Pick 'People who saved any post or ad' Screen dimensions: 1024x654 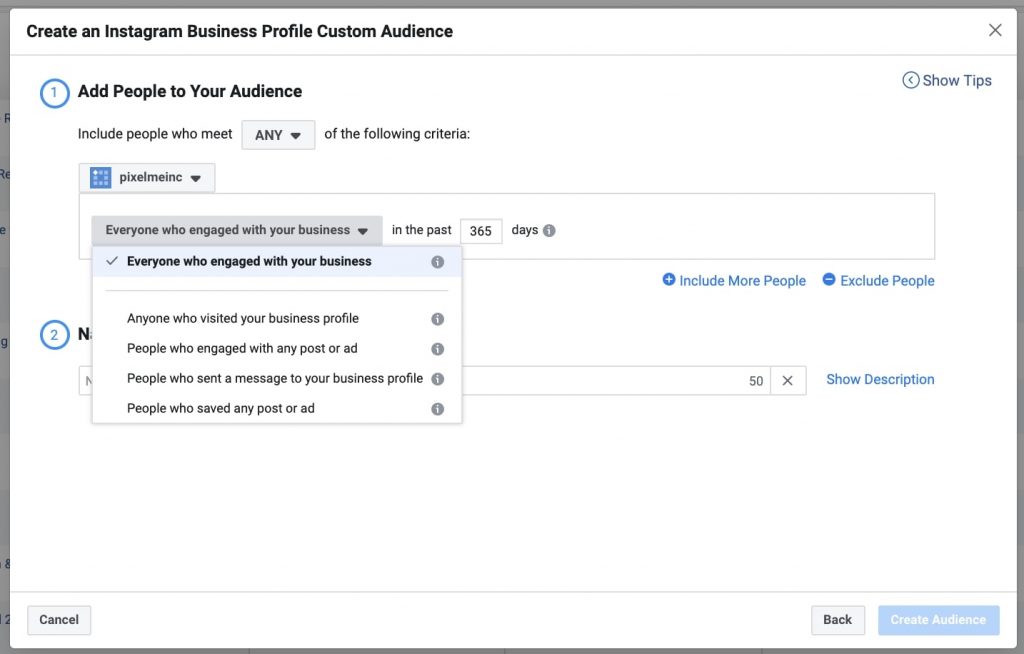tap(220, 409)
